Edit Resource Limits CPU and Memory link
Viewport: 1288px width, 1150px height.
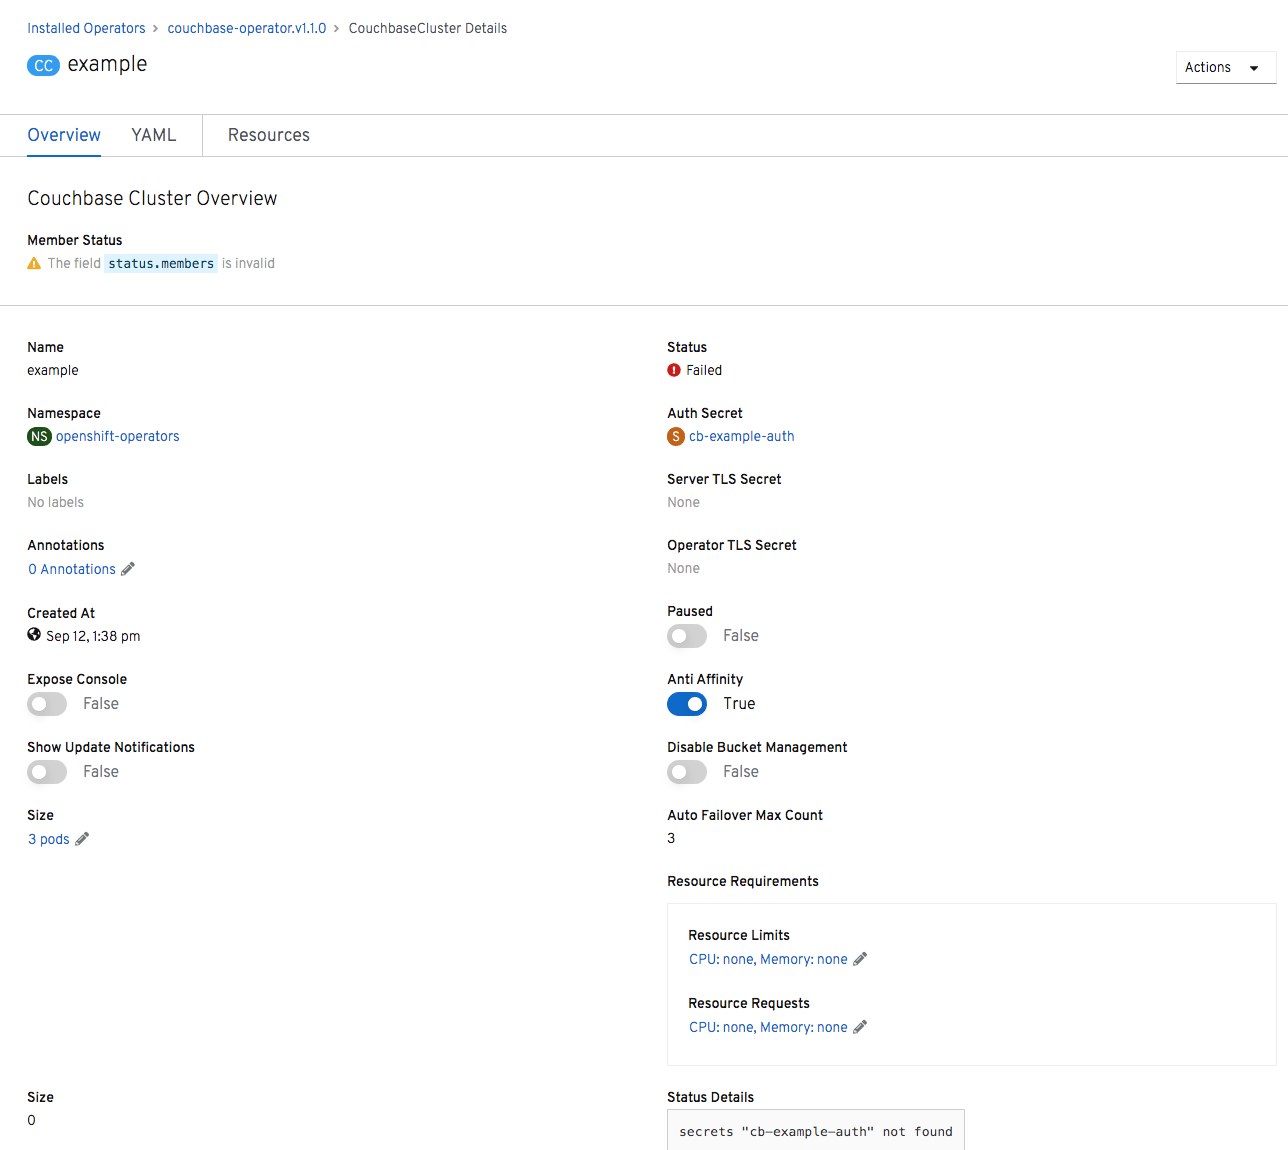768,959
